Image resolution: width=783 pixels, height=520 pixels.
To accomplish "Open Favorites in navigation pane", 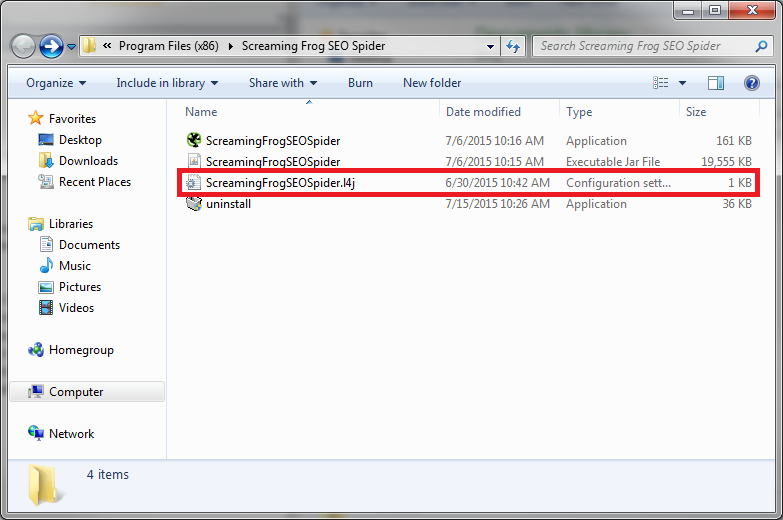I will 72,119.
